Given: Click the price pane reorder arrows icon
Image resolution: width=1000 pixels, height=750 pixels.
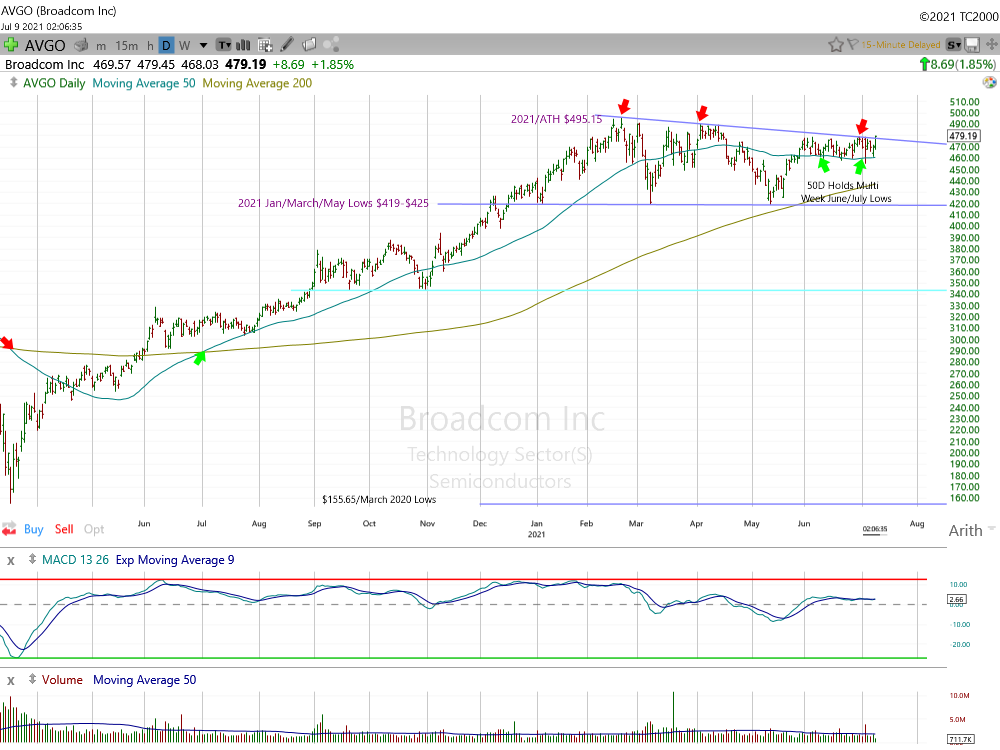Looking at the screenshot, I should (13, 83).
